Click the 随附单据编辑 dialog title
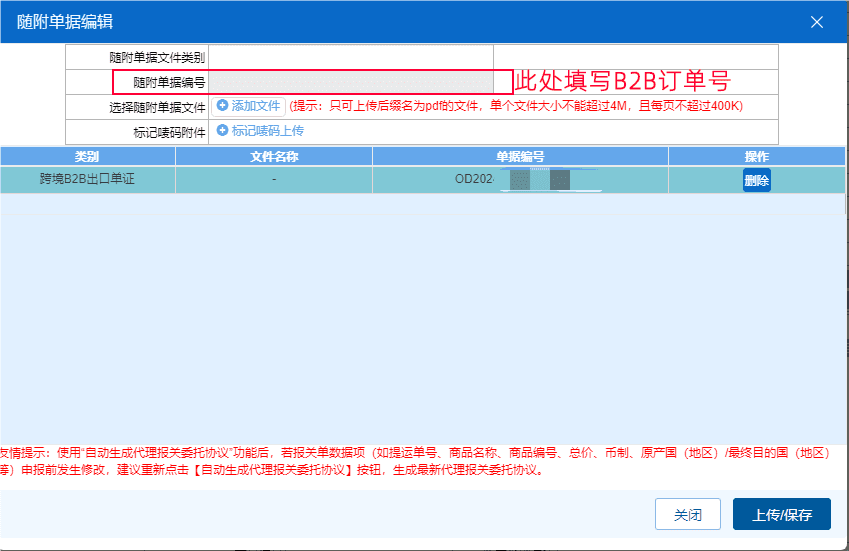 tap(64, 22)
